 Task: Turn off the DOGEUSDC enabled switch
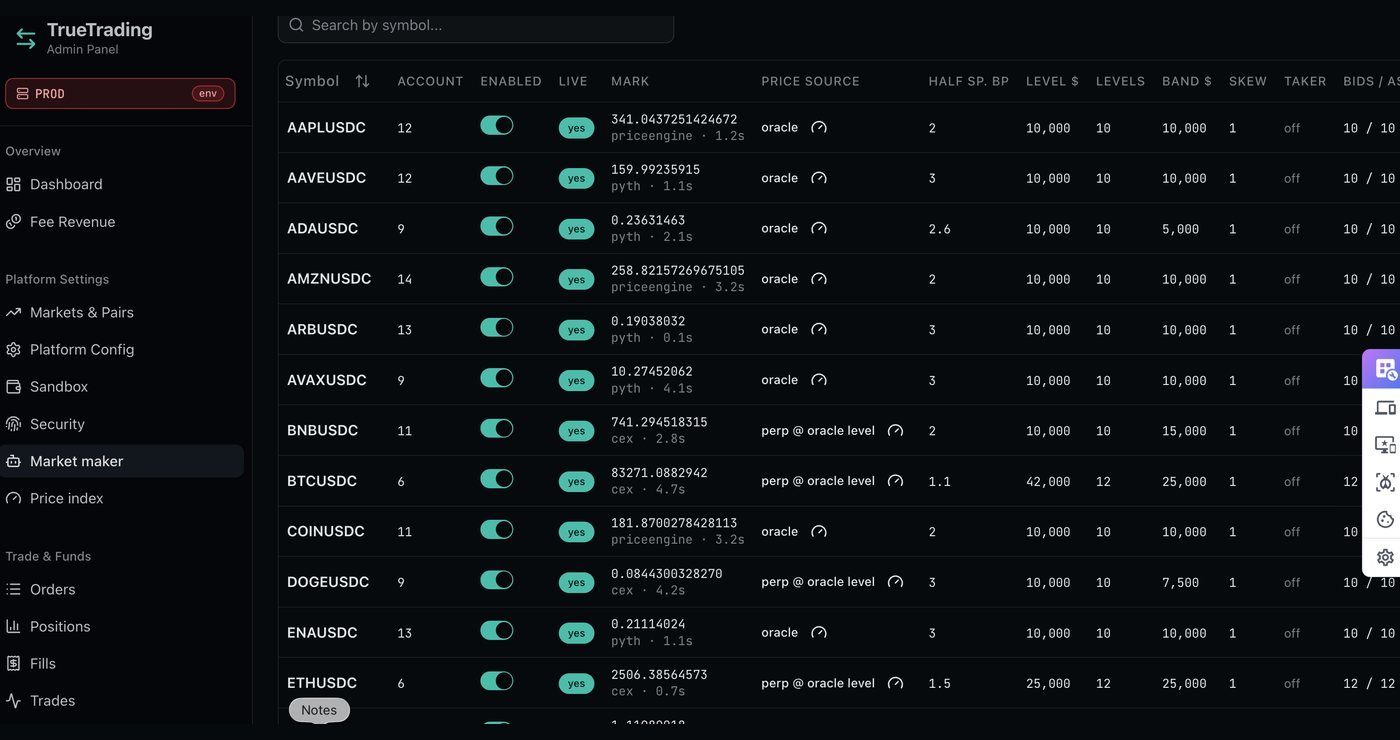tap(497, 580)
